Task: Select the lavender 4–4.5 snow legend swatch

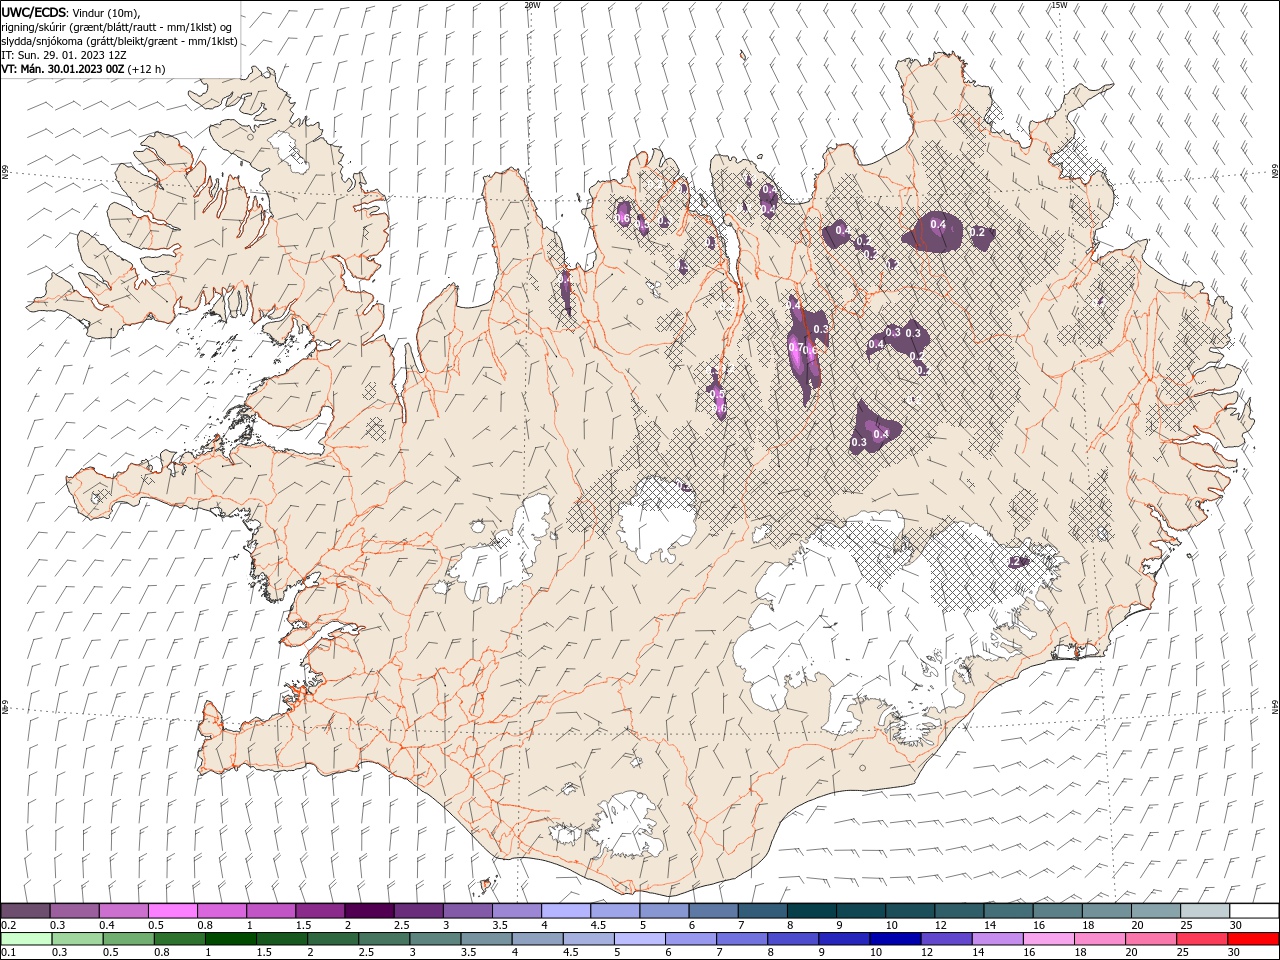Action: [x=566, y=911]
